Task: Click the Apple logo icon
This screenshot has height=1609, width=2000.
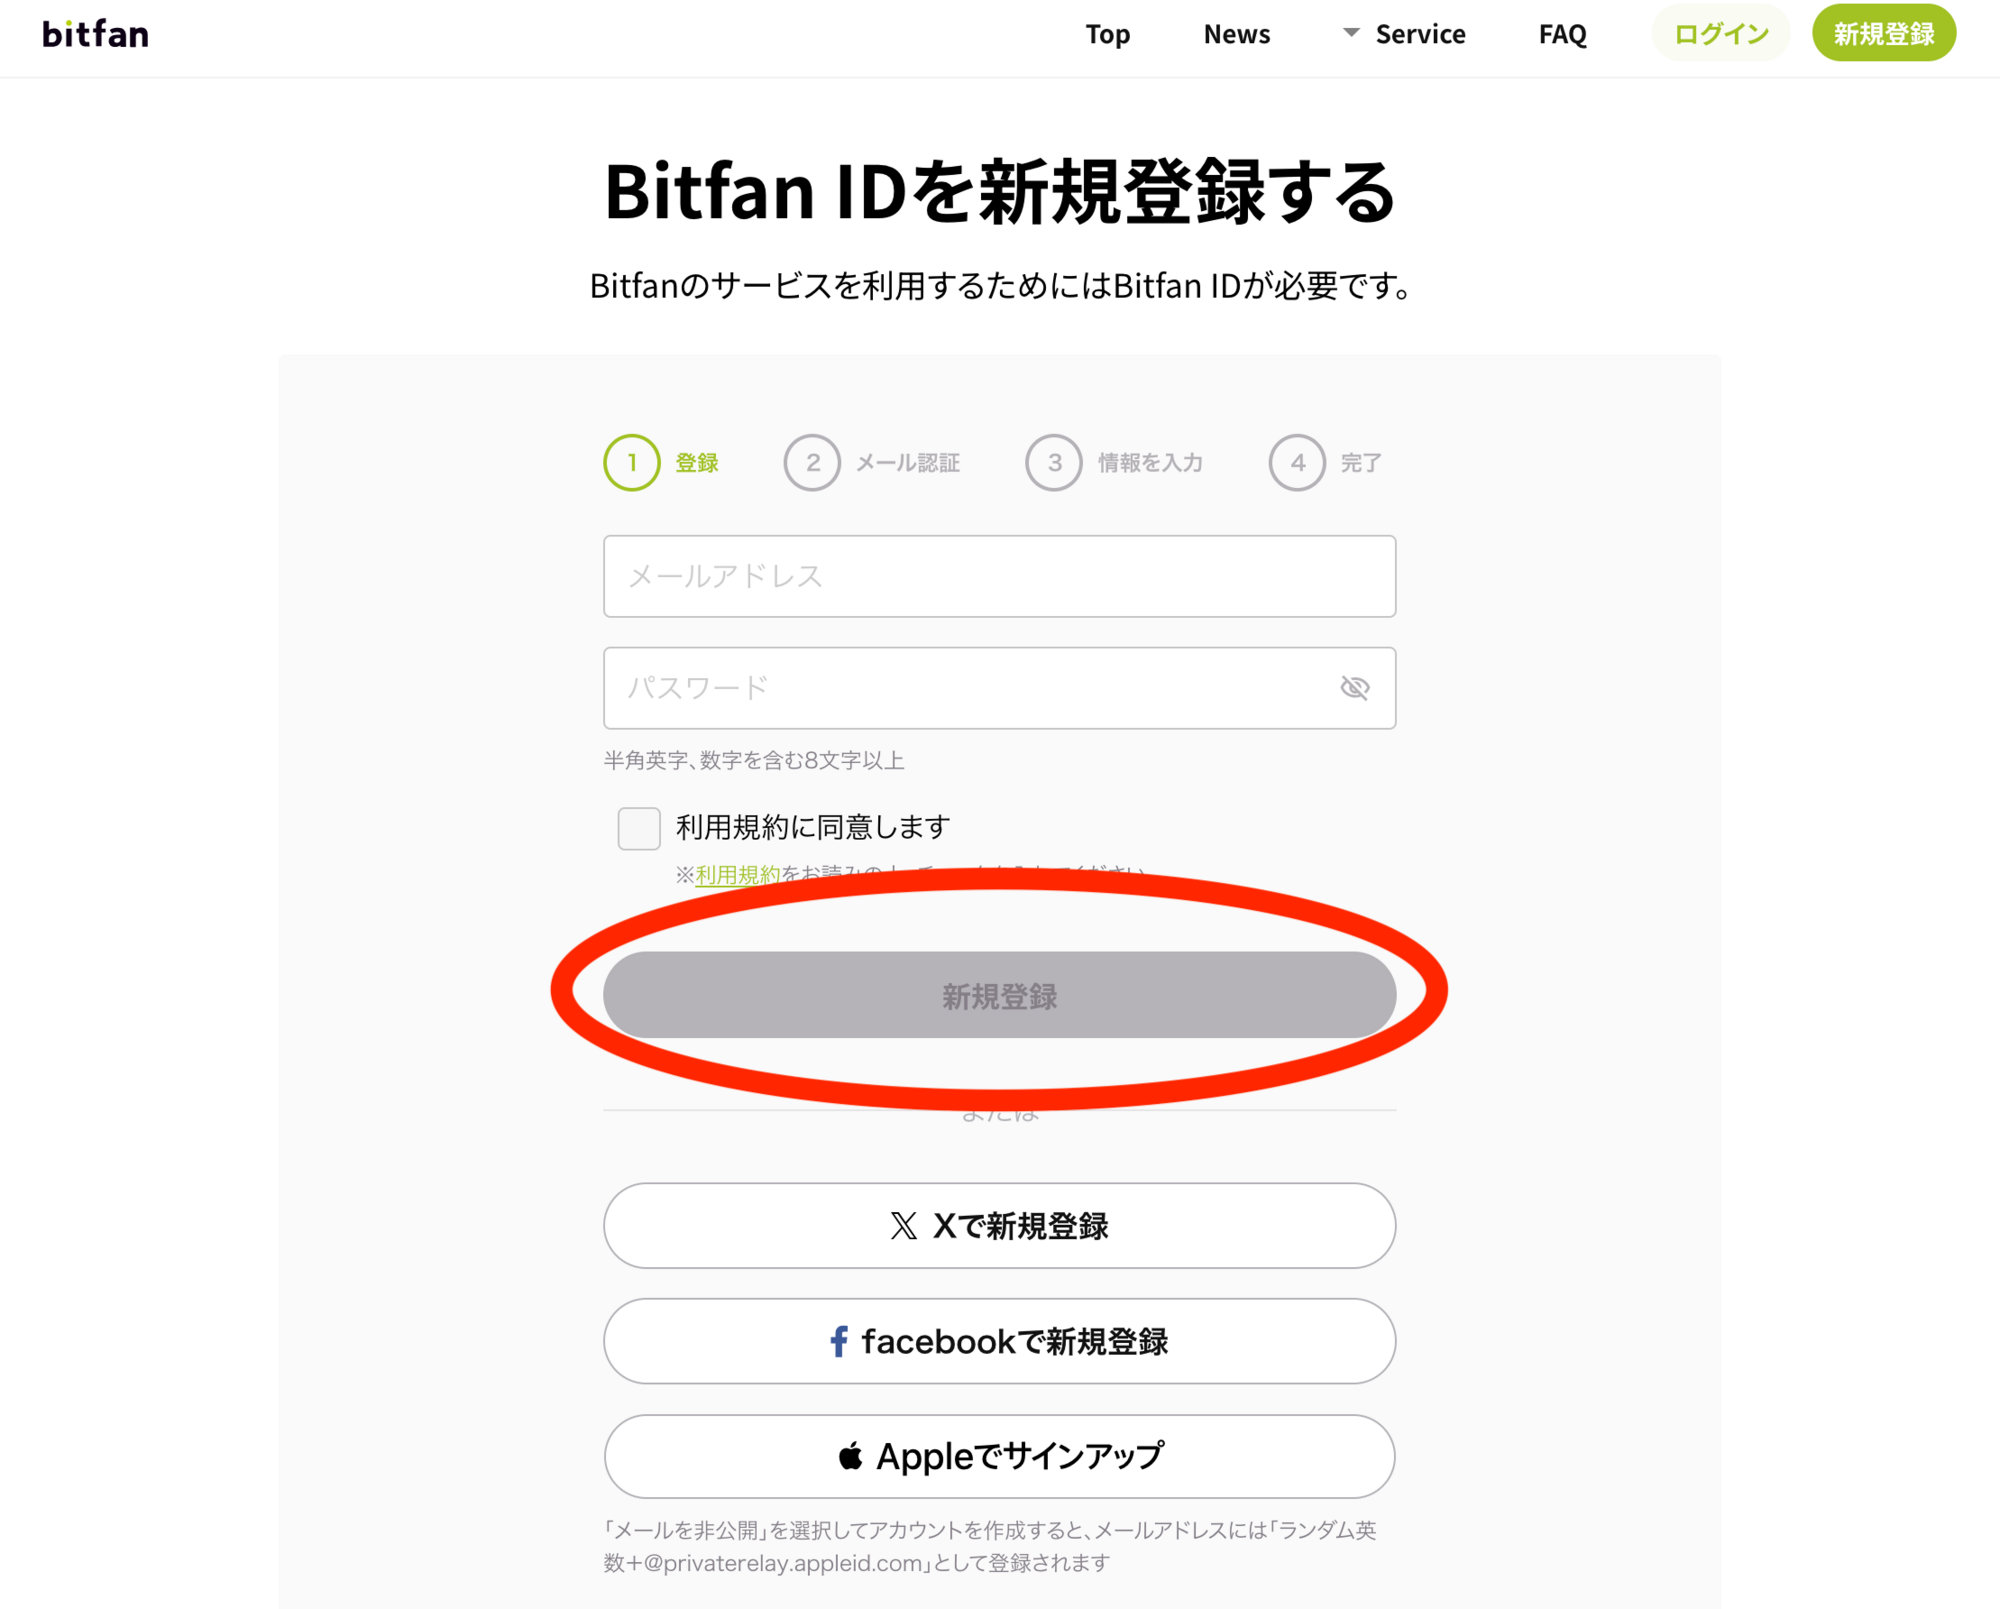Action: [x=850, y=1457]
